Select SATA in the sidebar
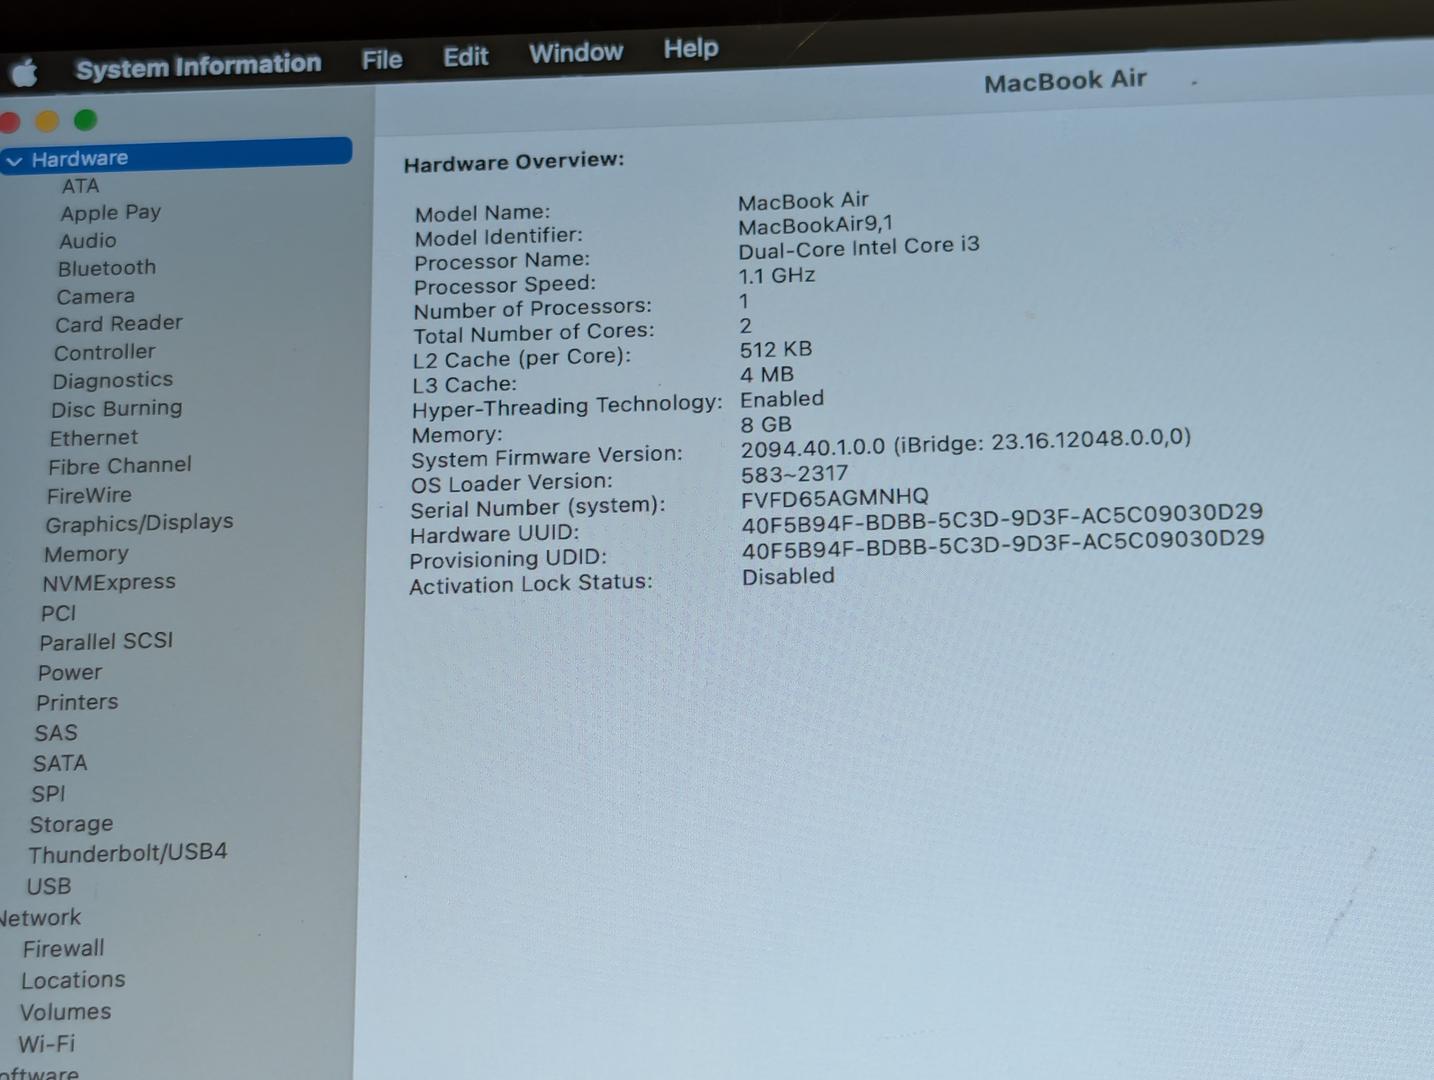1434x1080 pixels. (x=60, y=763)
